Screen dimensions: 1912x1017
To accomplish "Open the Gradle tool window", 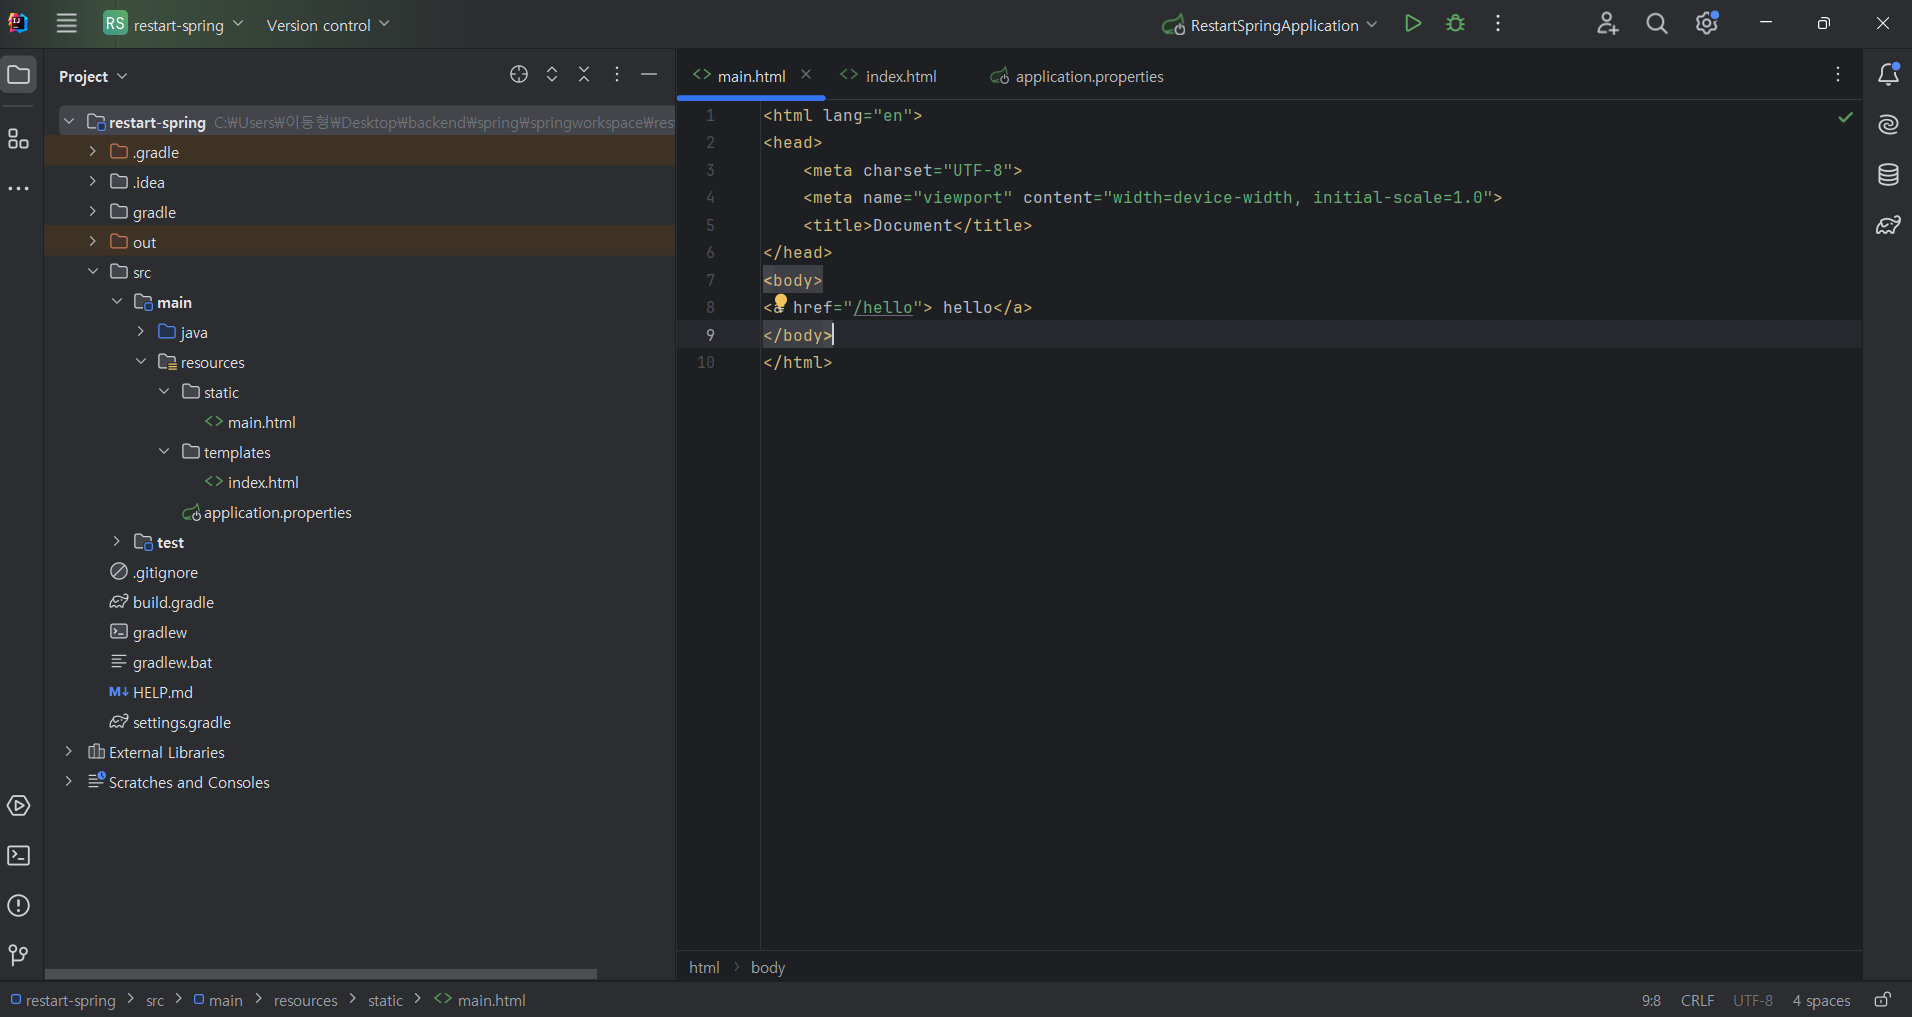I will (1888, 225).
